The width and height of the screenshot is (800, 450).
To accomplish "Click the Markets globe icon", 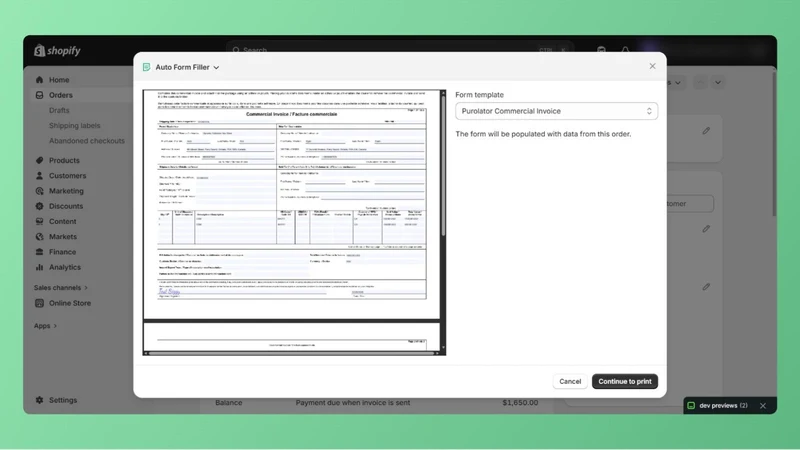I will [x=39, y=237].
